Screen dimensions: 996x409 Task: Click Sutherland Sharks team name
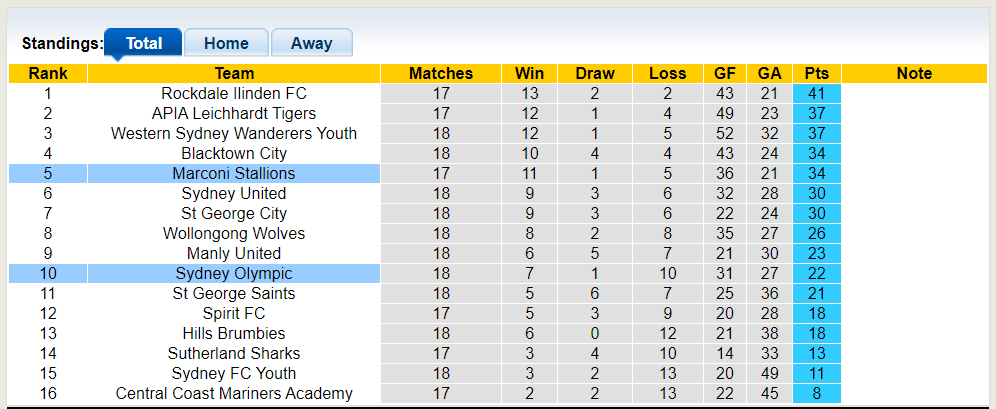pos(234,353)
